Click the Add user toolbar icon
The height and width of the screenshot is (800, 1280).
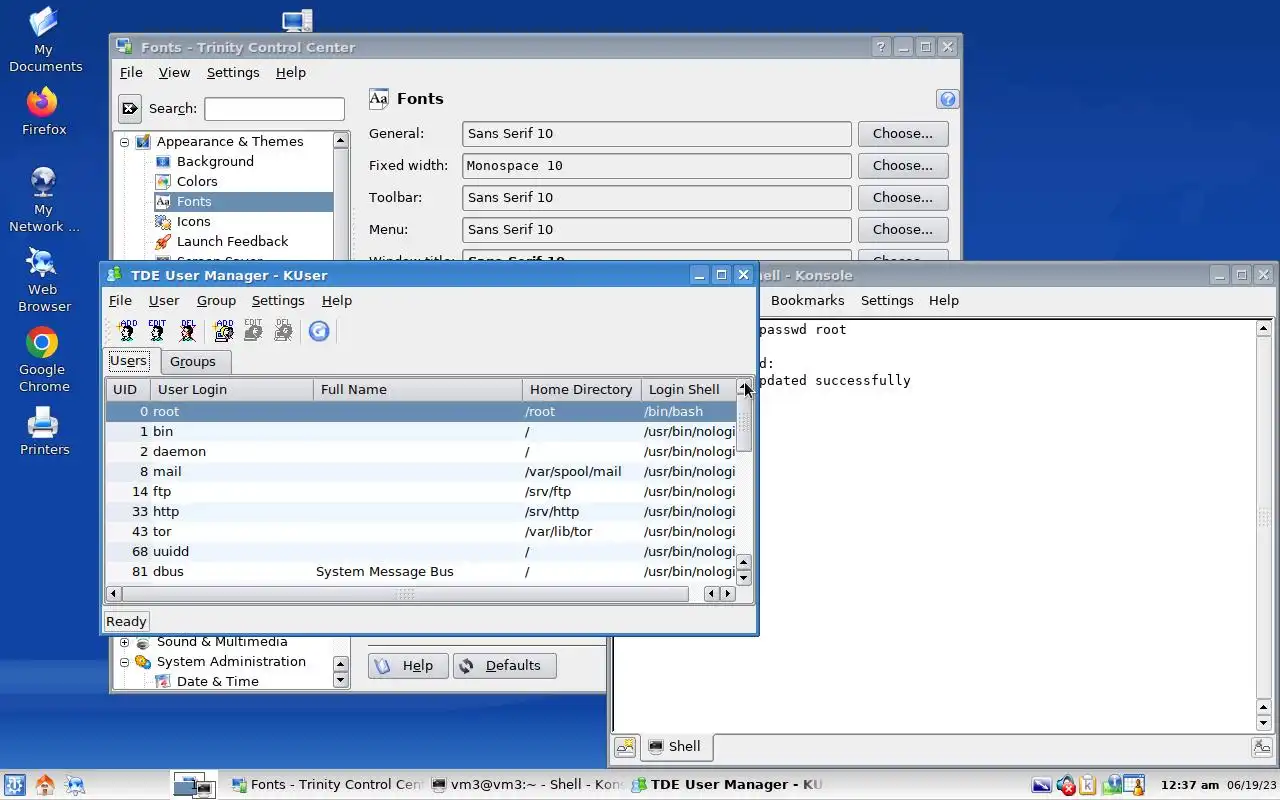point(127,331)
